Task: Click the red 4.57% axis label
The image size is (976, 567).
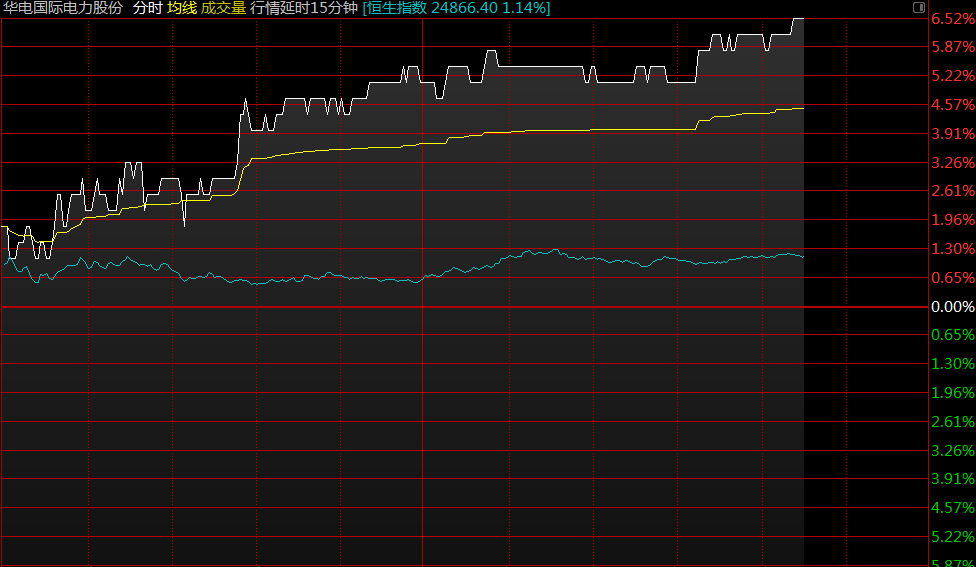Action: 952,104
